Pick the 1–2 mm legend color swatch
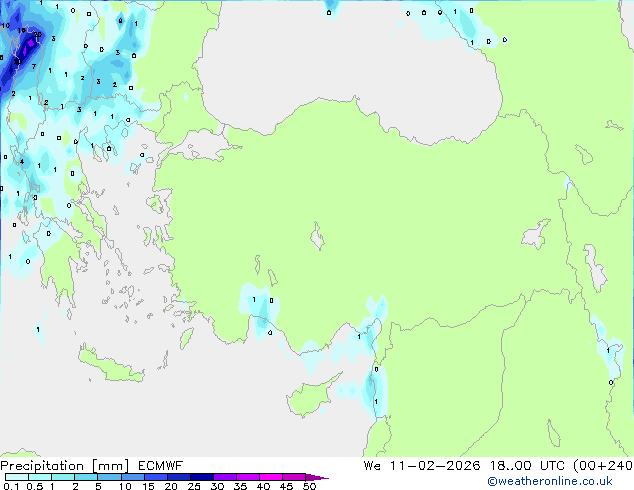Image resolution: width=634 pixels, height=490 pixels. pyautogui.click(x=63, y=477)
